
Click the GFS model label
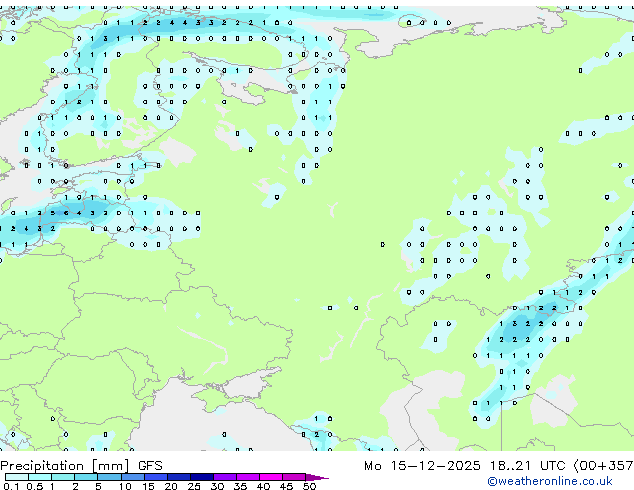[150, 465]
